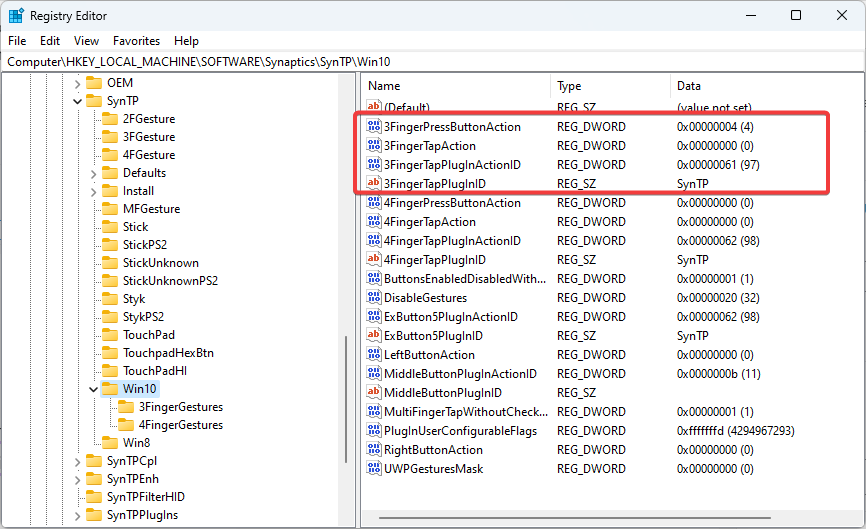Screen dimensions: 866x529
Task: Select the ButtonsEnabledDisabledWith... value name
Action: pos(465,279)
